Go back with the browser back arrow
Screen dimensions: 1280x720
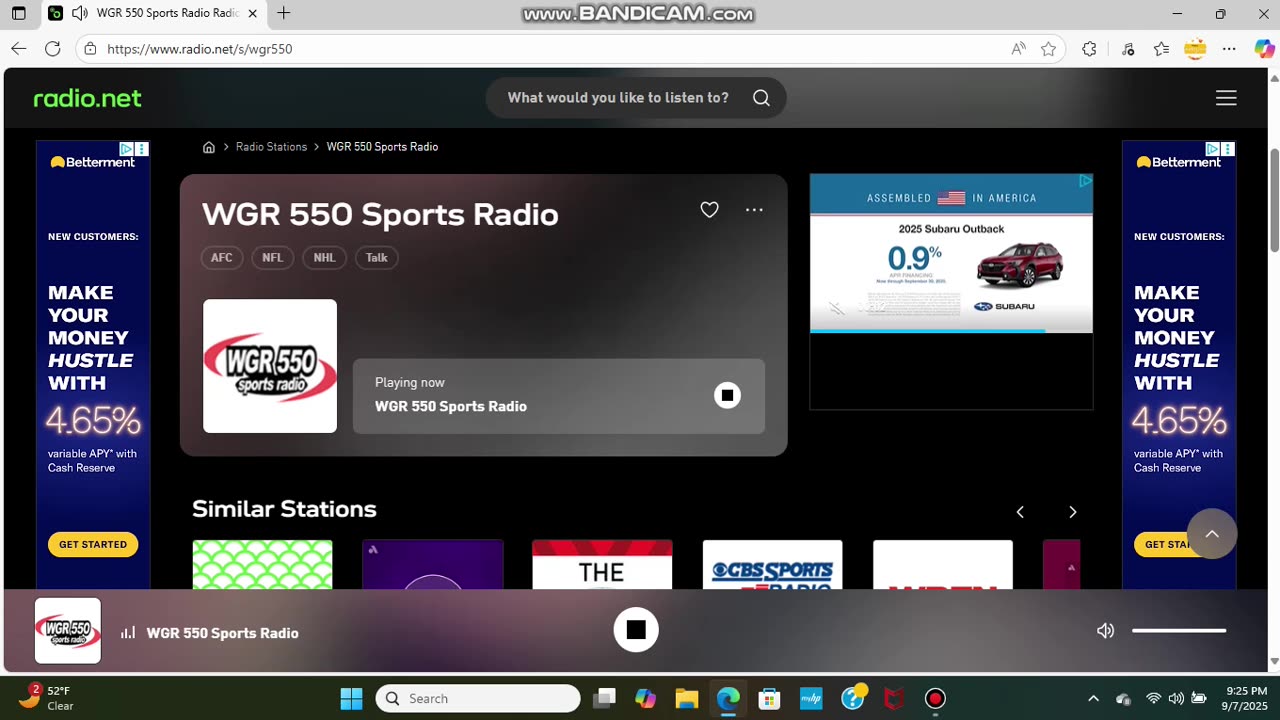tap(18, 49)
